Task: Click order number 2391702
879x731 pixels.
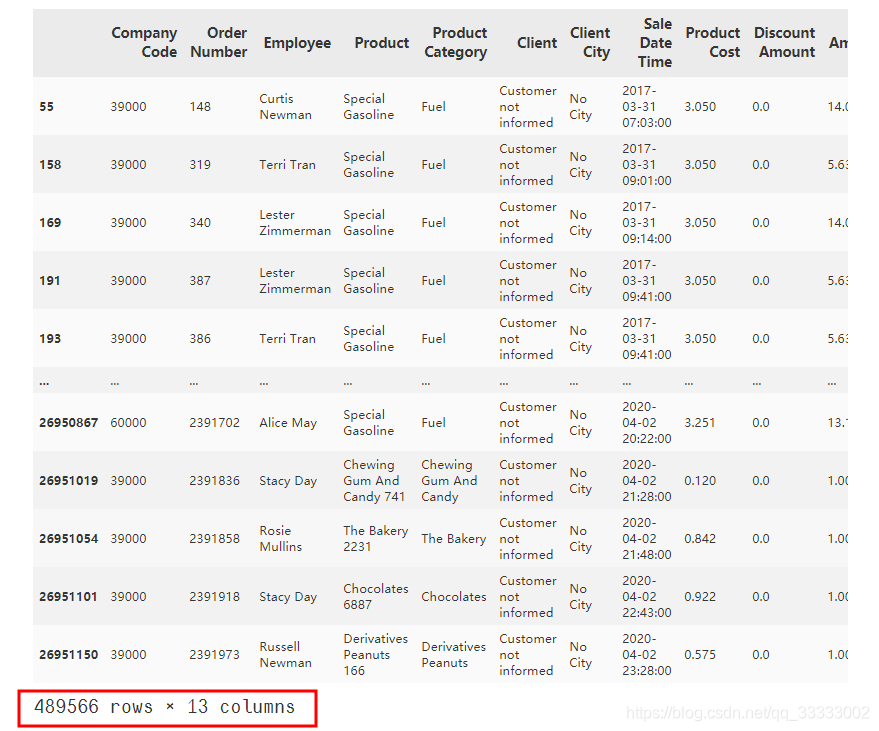Action: [214, 423]
